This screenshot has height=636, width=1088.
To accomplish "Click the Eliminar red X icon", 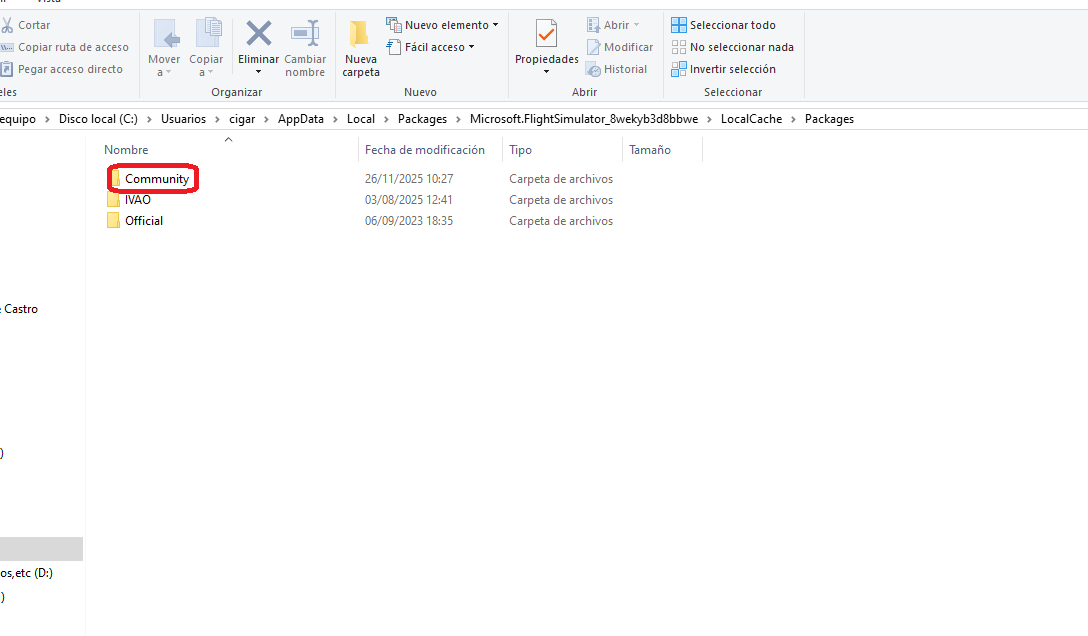I will 258,34.
